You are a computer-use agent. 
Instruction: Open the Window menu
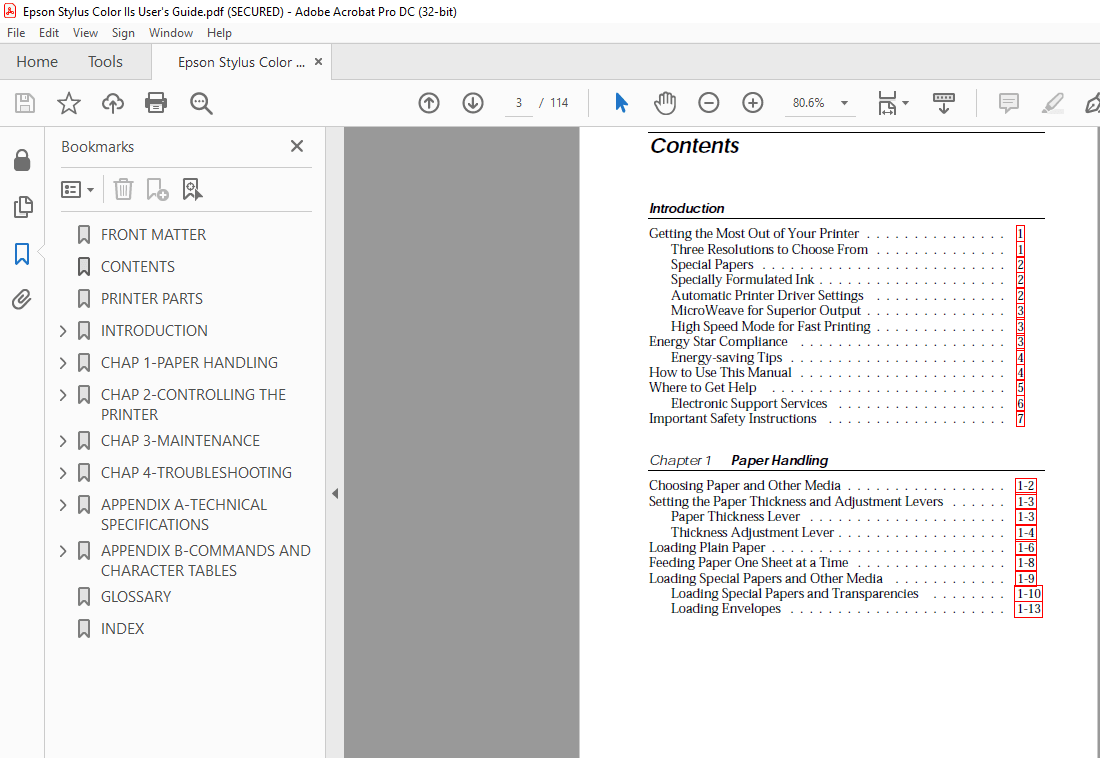[x=170, y=33]
